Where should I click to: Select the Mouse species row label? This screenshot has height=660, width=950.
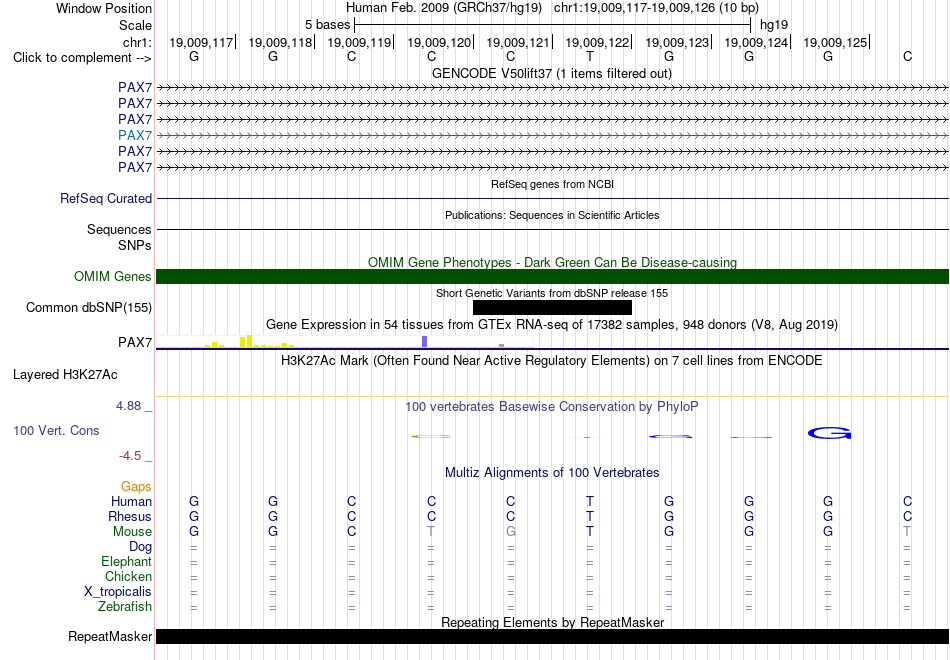[x=132, y=532]
